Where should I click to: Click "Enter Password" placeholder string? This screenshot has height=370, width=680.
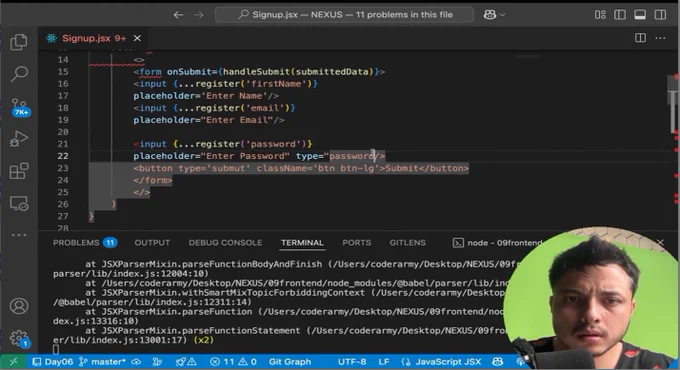tap(245, 156)
